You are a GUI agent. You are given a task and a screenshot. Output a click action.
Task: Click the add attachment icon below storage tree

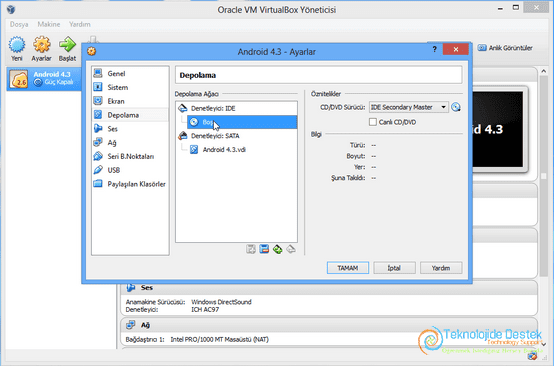(x=251, y=249)
